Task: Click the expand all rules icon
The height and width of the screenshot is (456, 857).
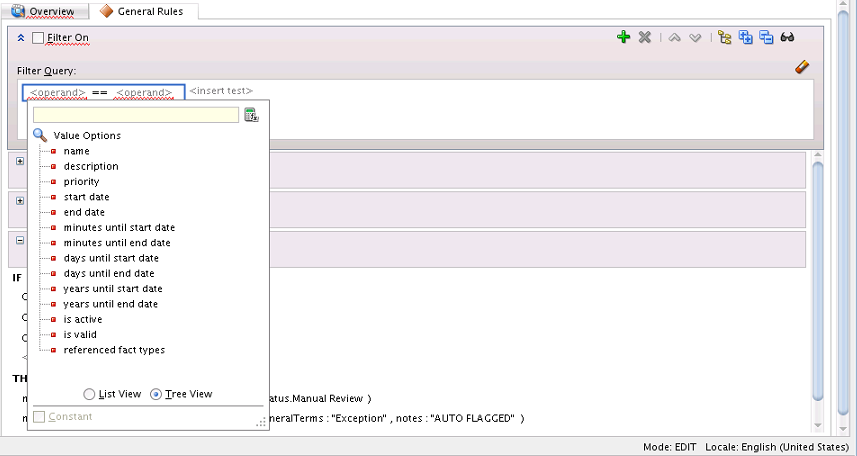Action: coord(746,37)
